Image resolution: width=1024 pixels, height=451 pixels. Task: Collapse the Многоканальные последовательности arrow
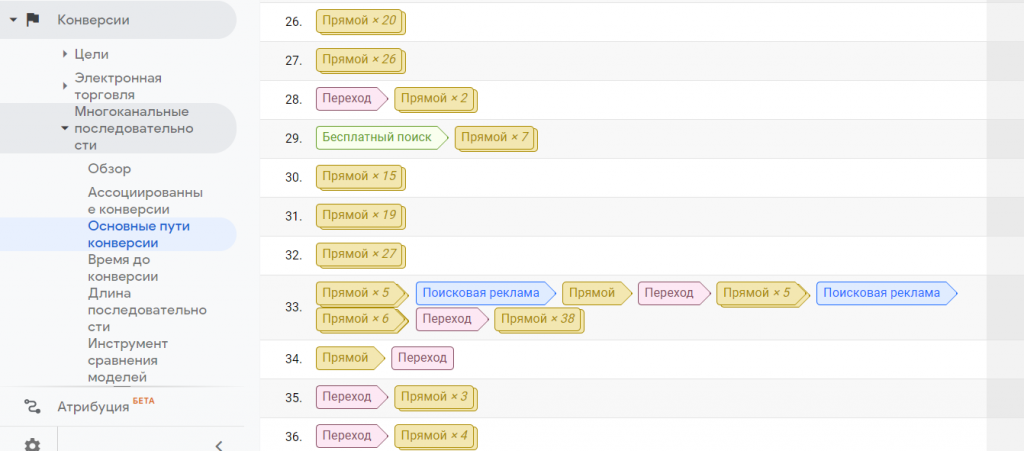64,128
